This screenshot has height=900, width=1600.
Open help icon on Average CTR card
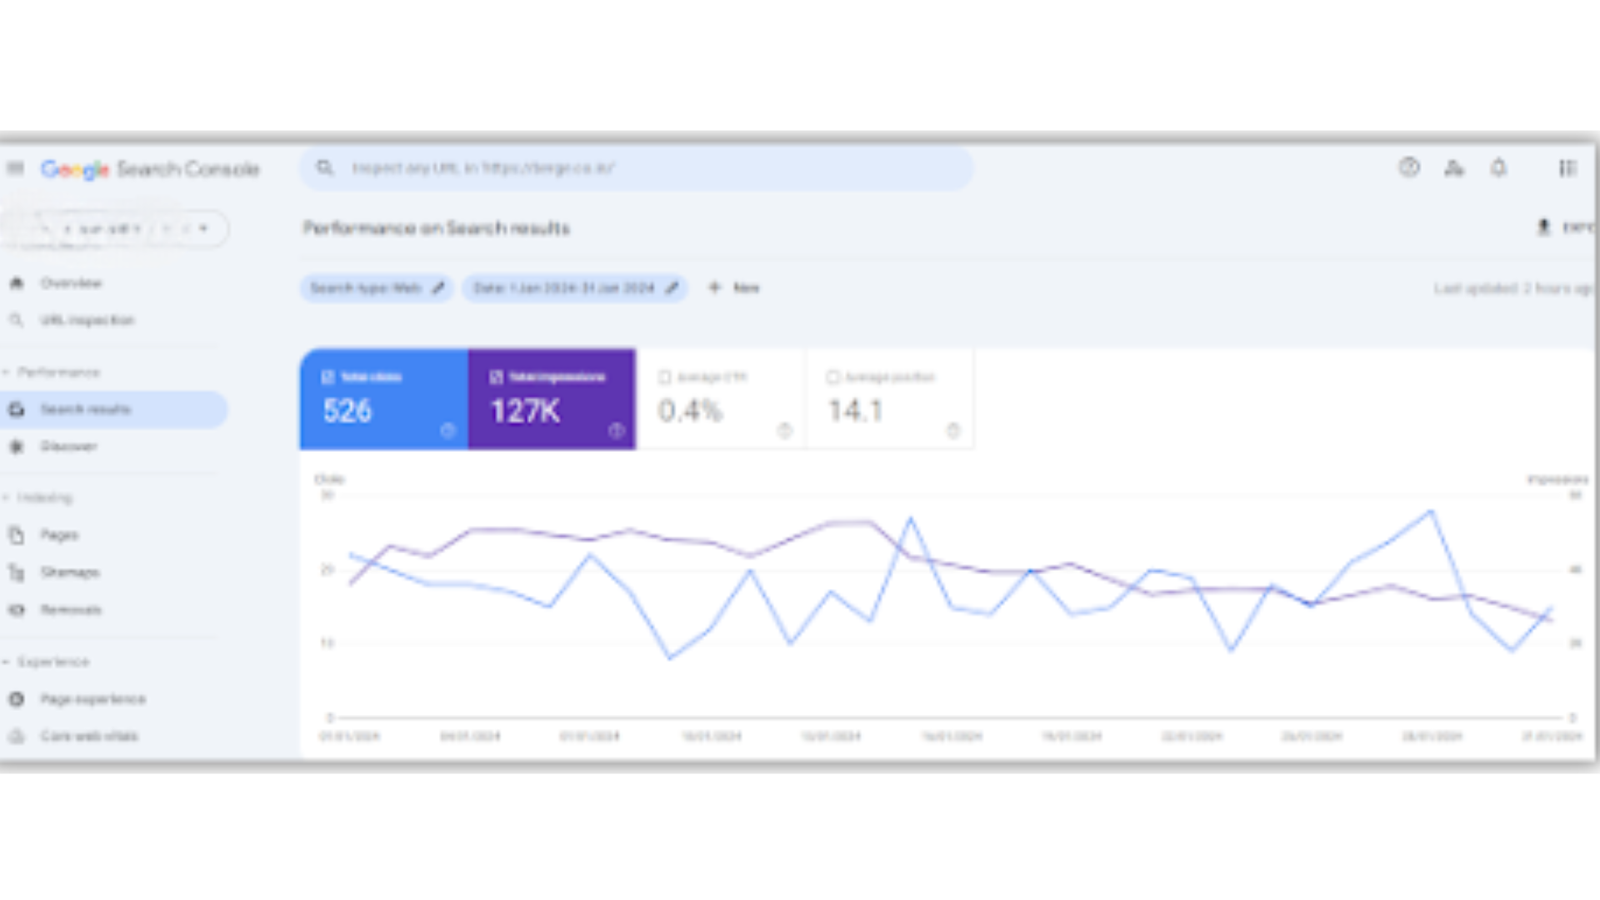point(785,430)
